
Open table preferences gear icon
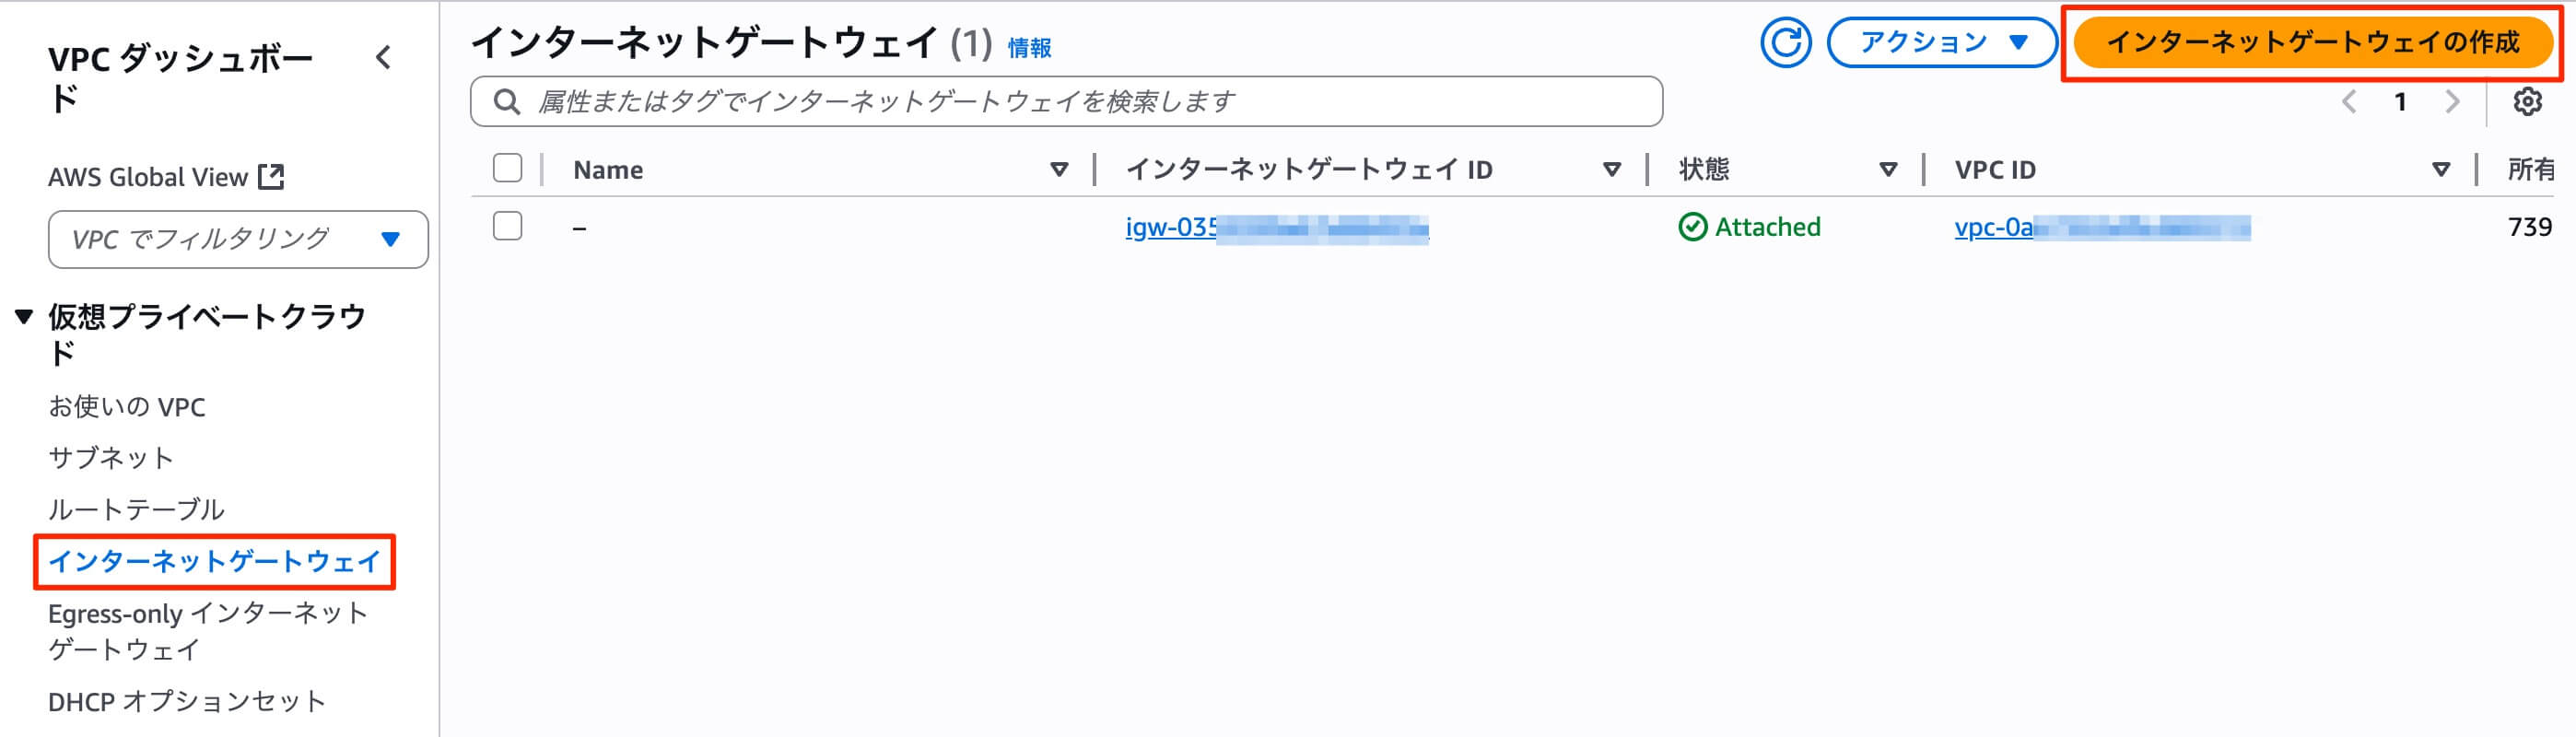click(x=2527, y=102)
